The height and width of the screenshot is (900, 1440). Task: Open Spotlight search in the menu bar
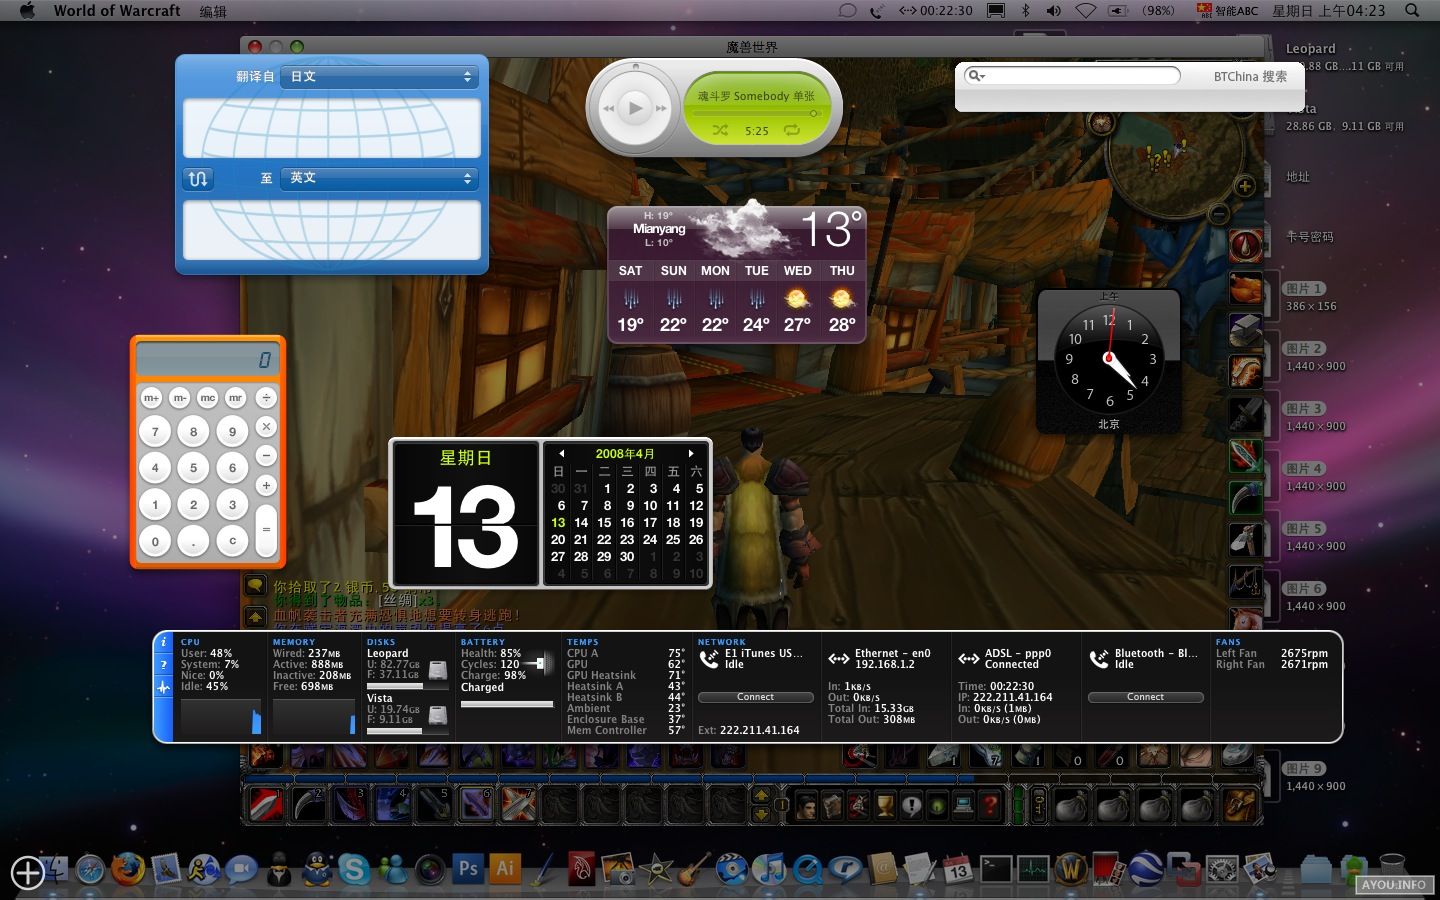pyautogui.click(x=1412, y=11)
